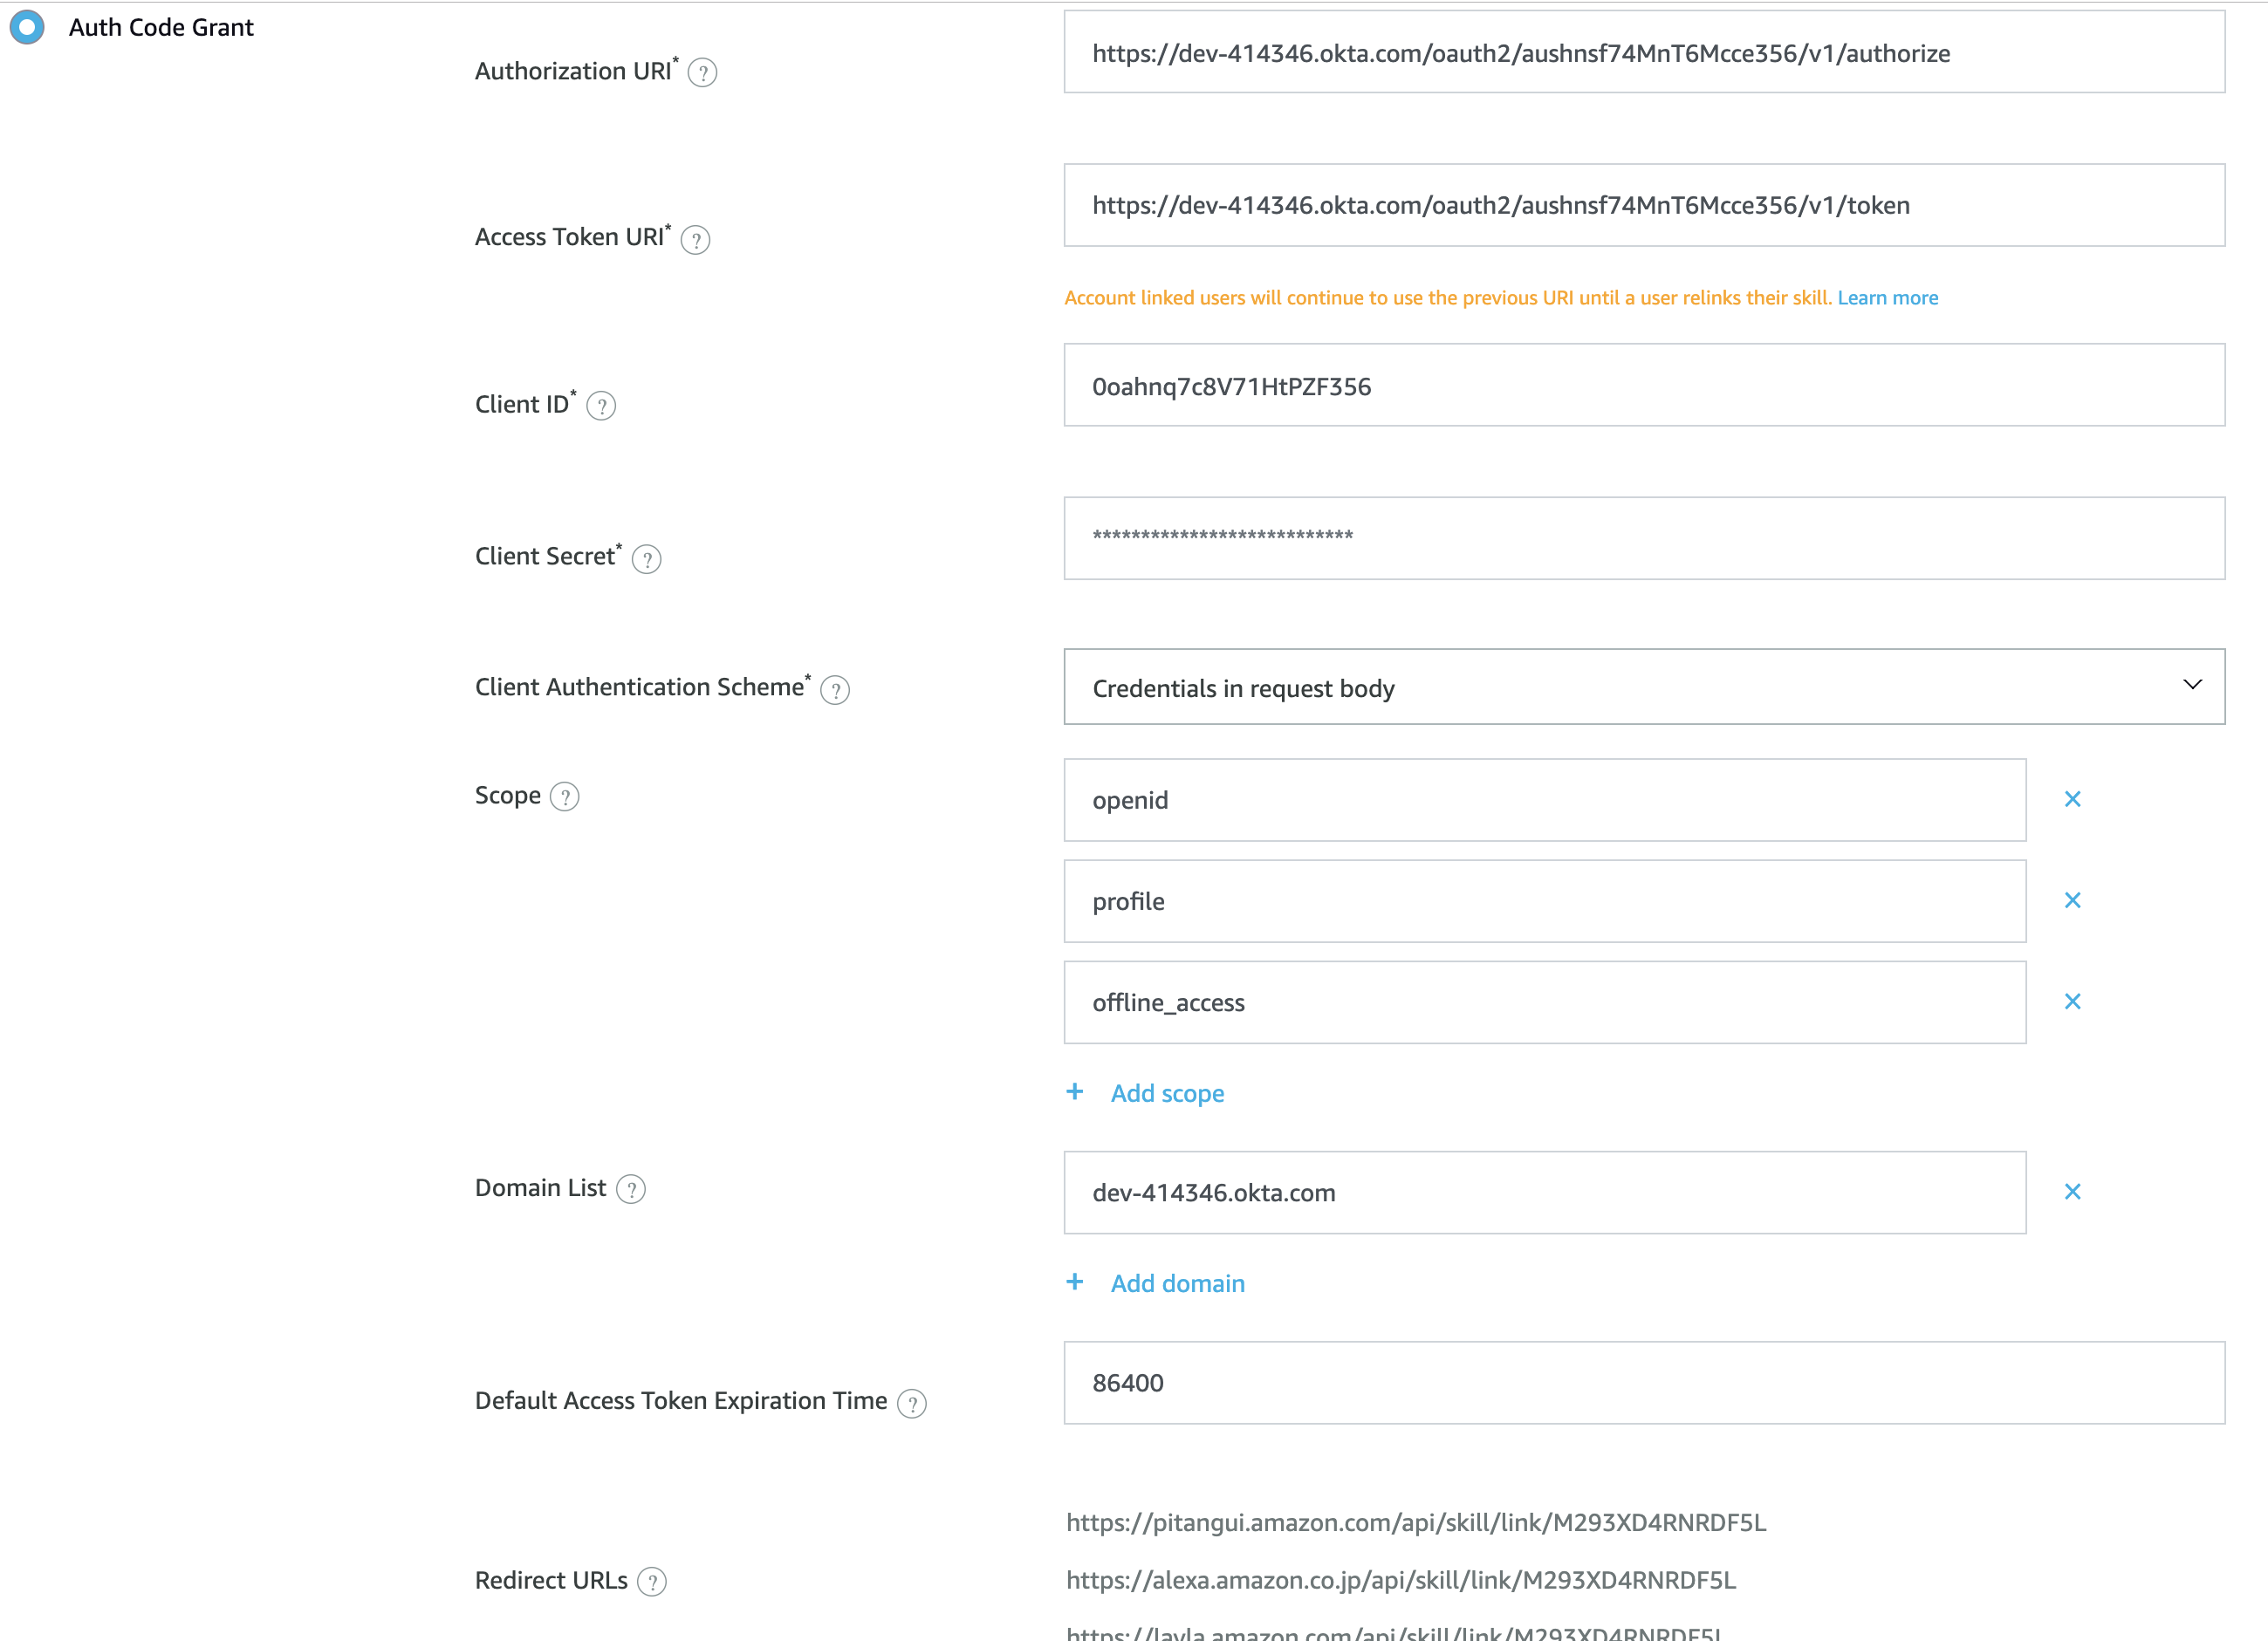Show help for Default Access Token Expiration Time

click(x=912, y=1403)
